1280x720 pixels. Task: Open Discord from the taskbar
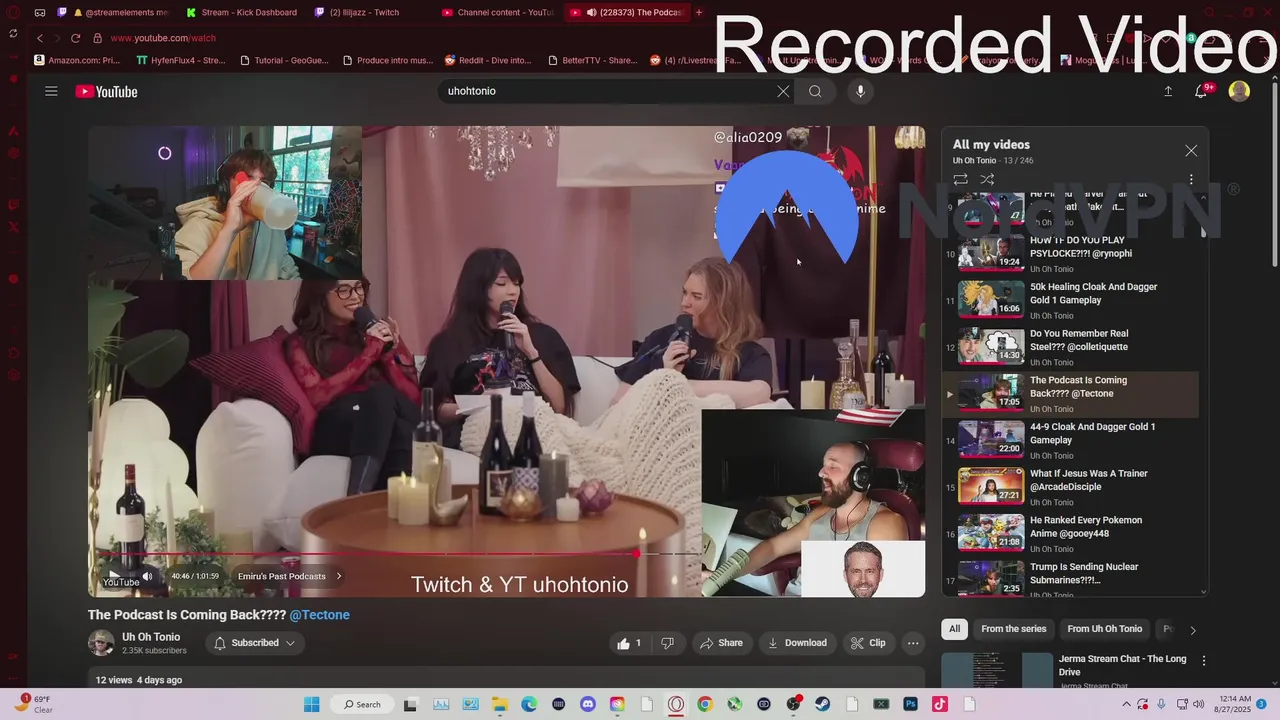(588, 704)
